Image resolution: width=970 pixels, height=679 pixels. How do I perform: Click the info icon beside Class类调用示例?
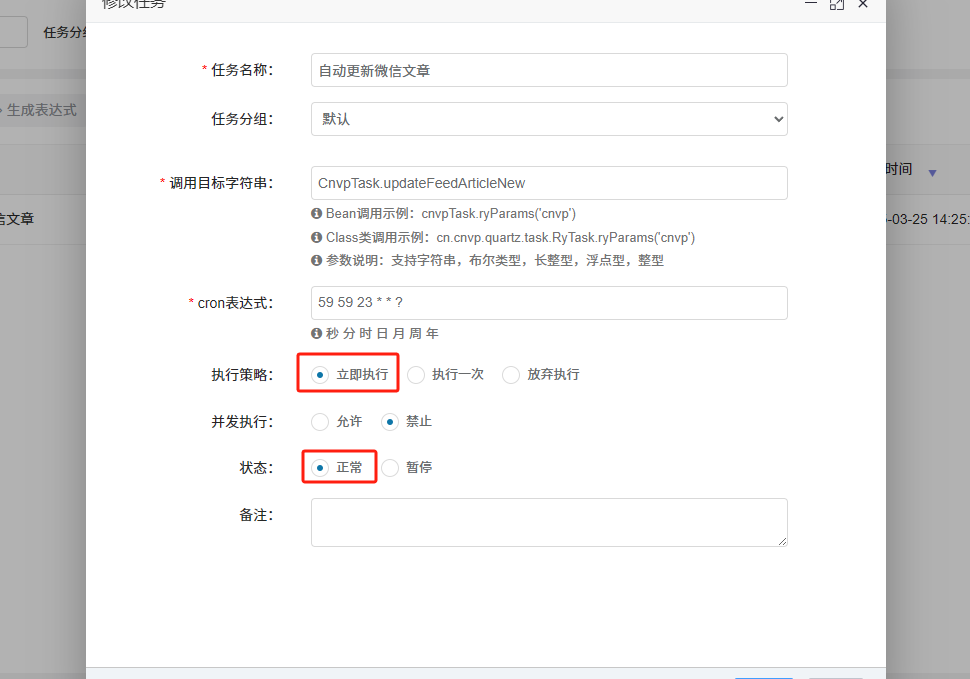(317, 238)
